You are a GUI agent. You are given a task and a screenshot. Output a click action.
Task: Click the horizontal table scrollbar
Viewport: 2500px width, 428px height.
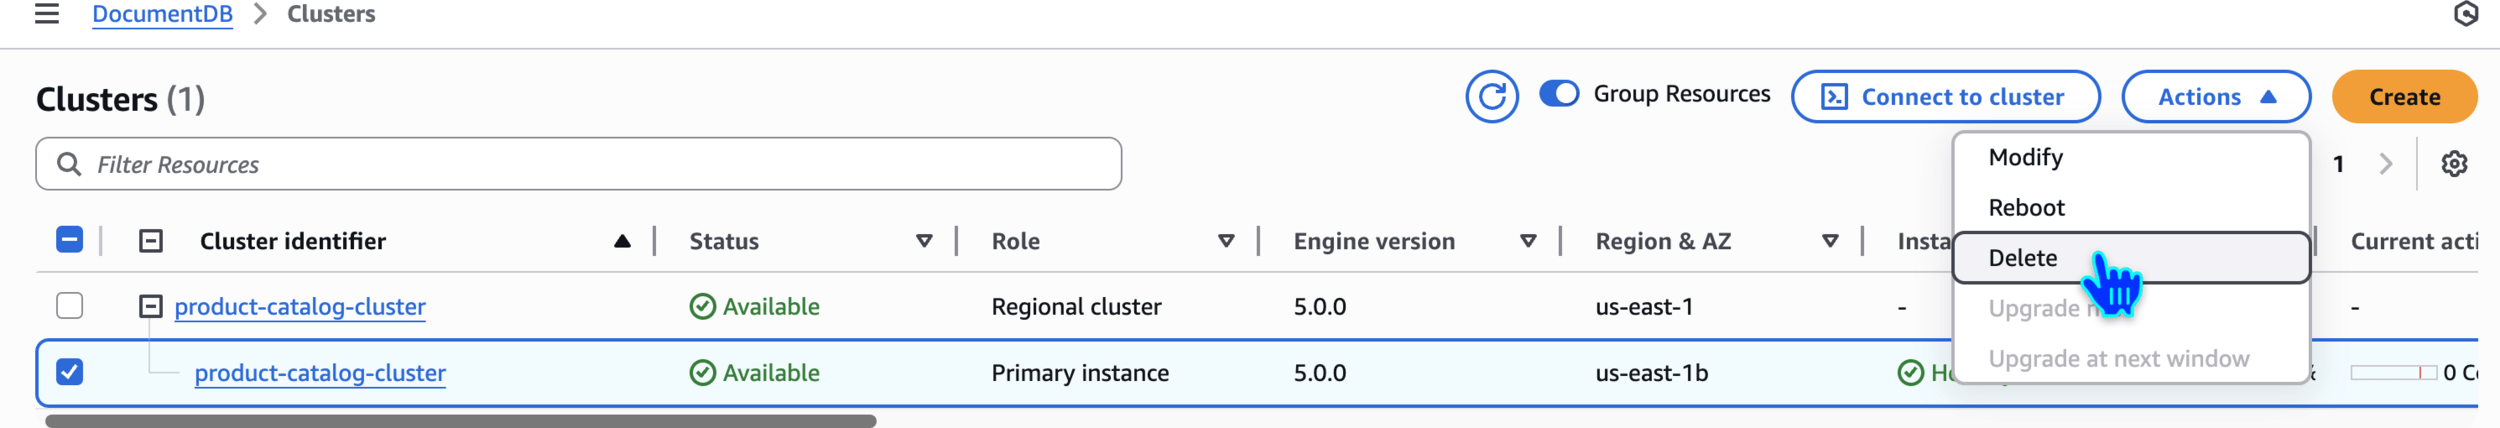461,421
